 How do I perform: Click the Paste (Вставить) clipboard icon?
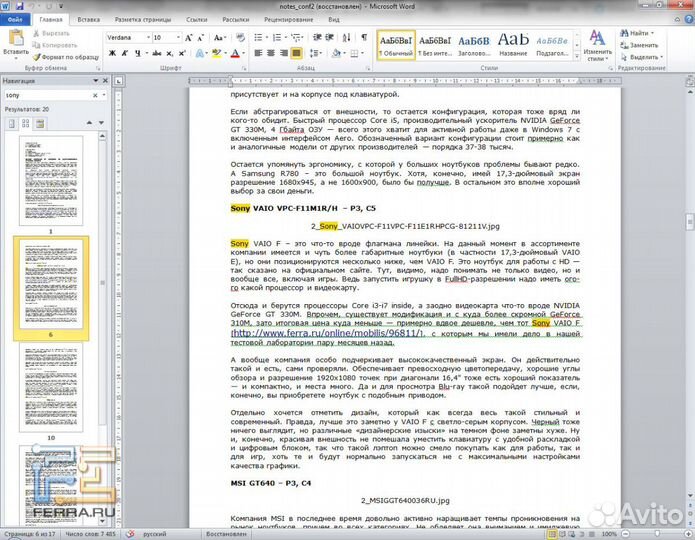16,38
